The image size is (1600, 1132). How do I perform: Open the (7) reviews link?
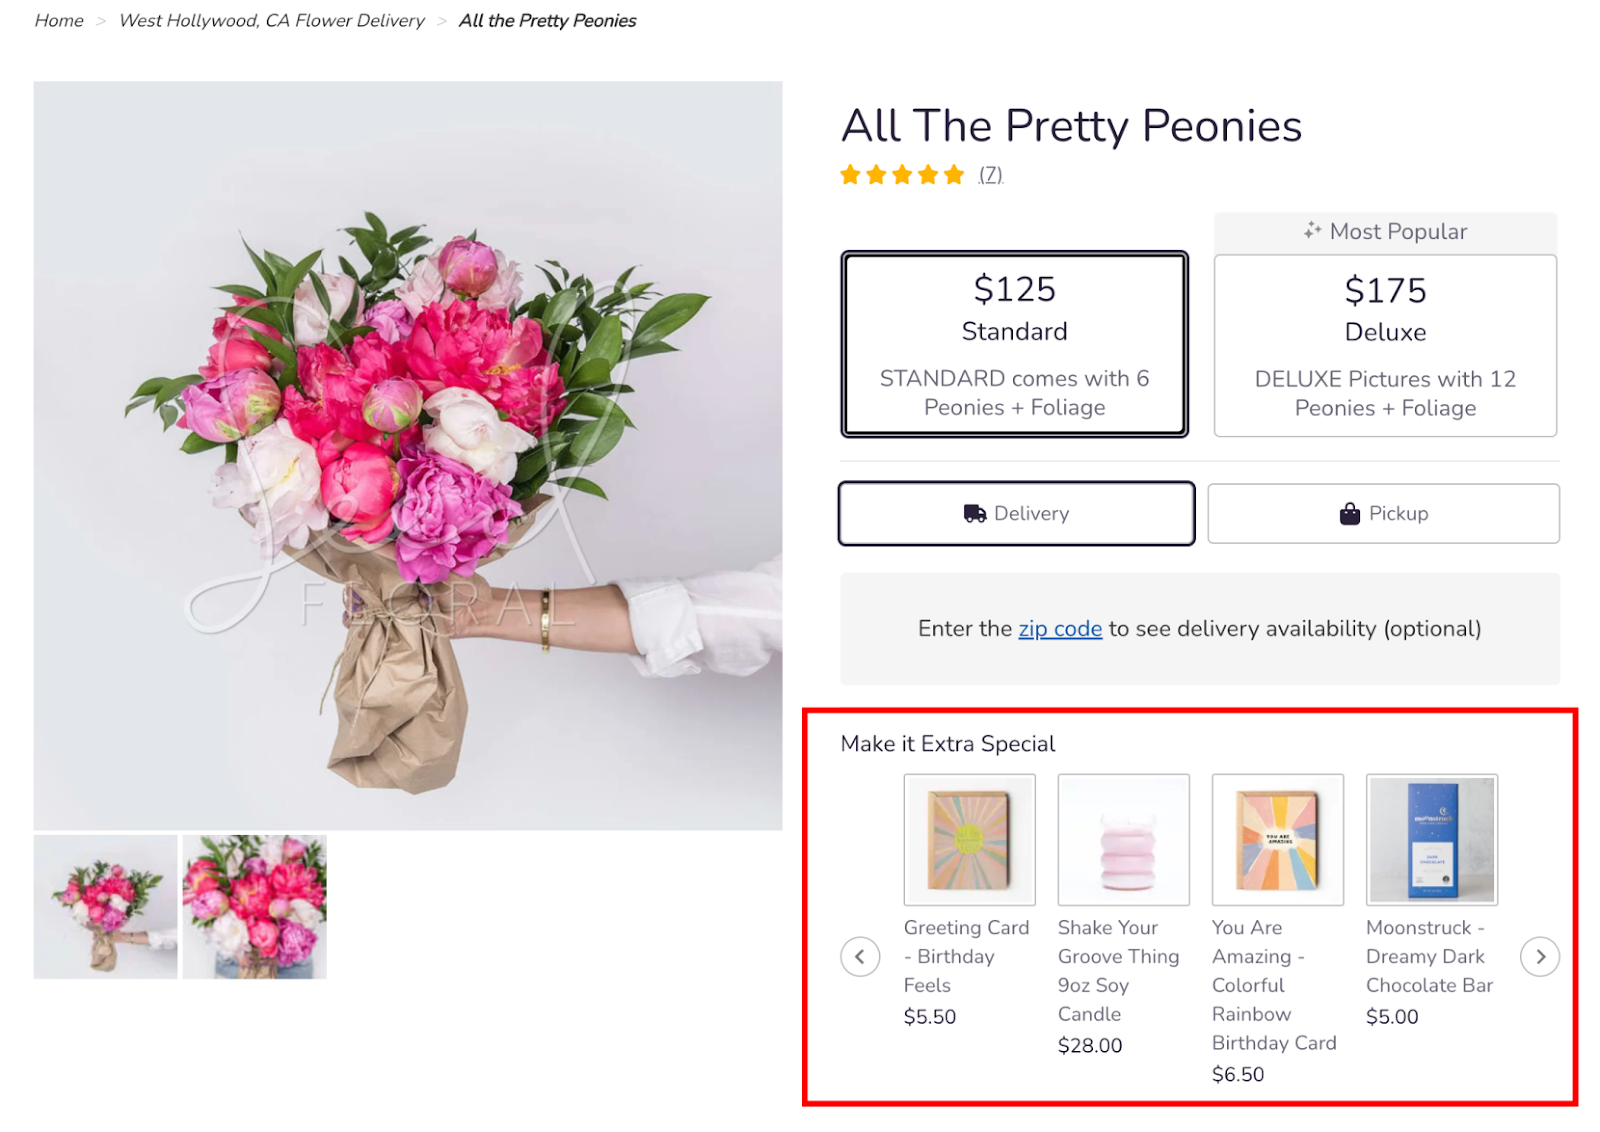[990, 175]
